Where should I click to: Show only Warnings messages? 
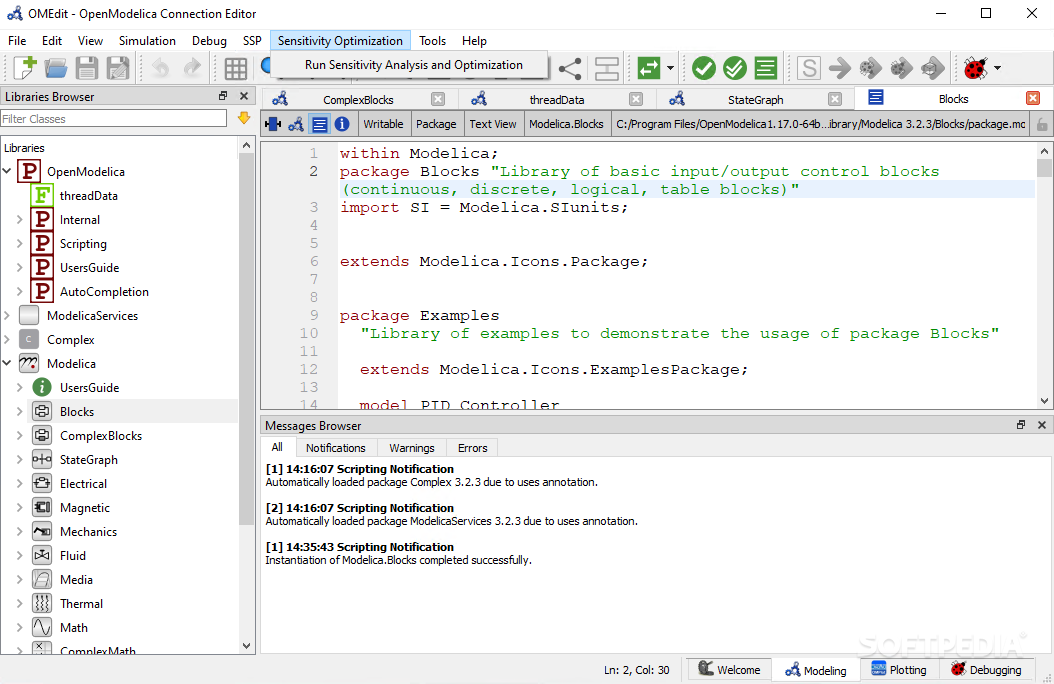(x=411, y=447)
